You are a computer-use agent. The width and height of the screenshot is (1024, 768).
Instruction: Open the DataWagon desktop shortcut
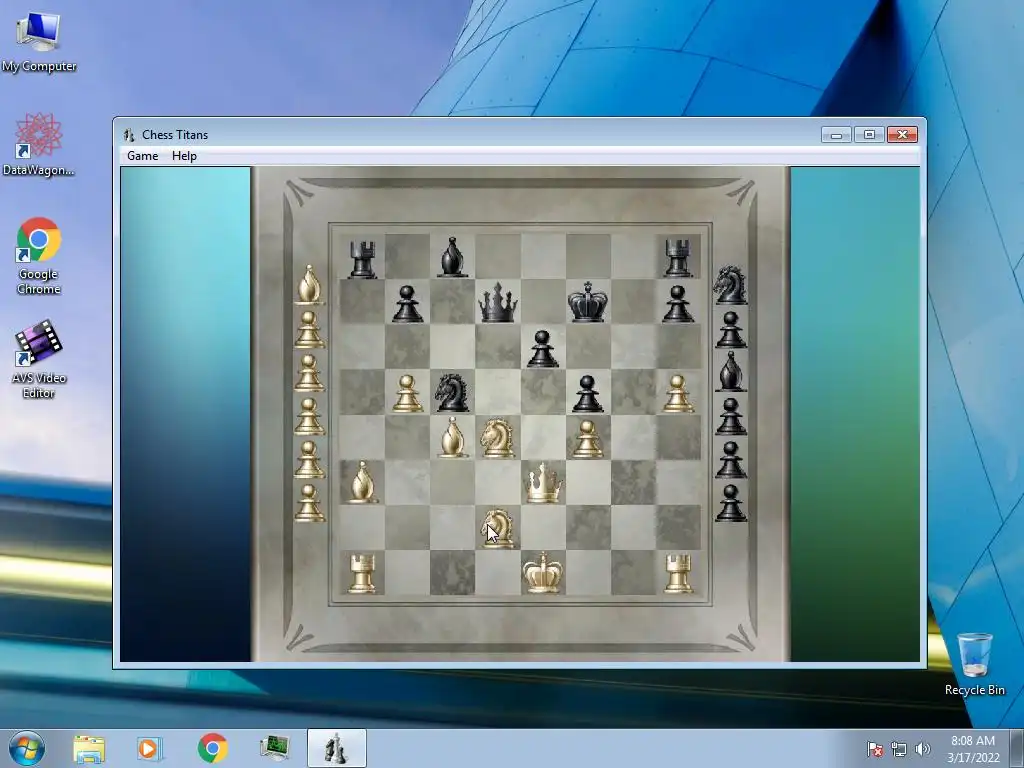[39, 144]
